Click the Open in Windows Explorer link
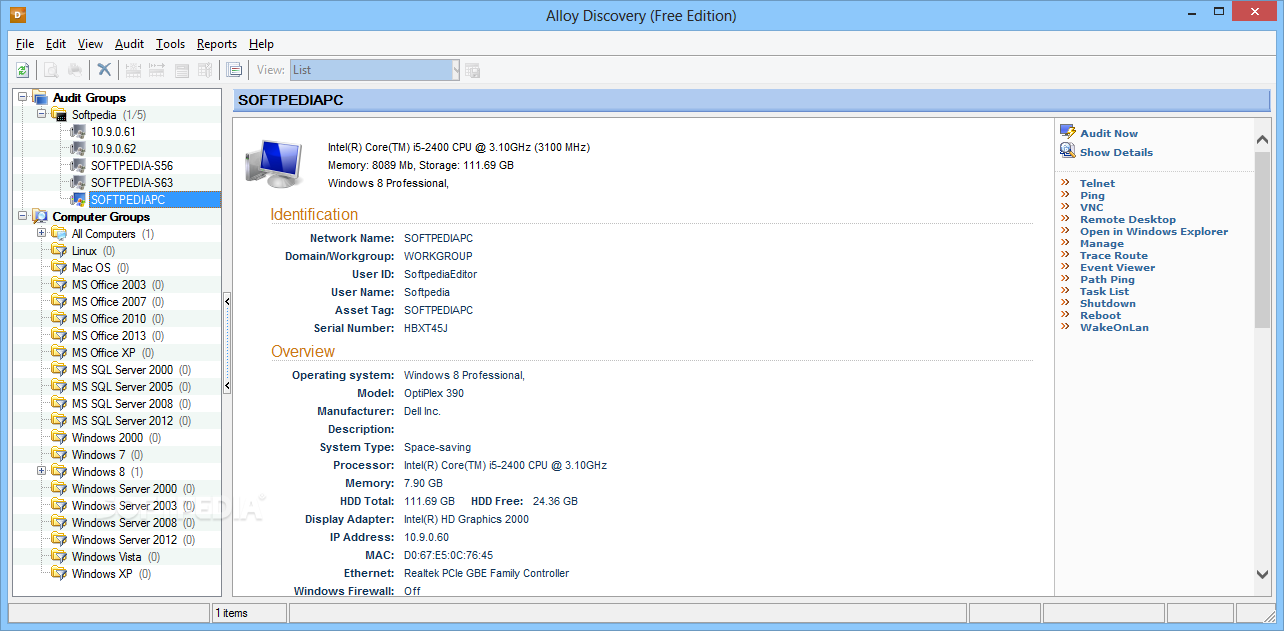The width and height of the screenshot is (1284, 631). click(1154, 232)
